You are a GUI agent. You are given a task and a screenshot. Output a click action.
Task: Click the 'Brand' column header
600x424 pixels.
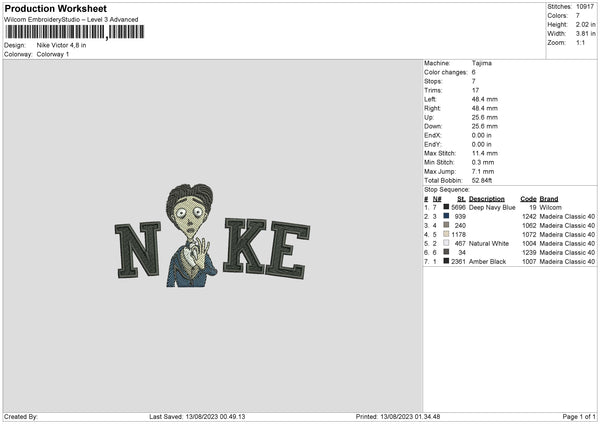549,199
